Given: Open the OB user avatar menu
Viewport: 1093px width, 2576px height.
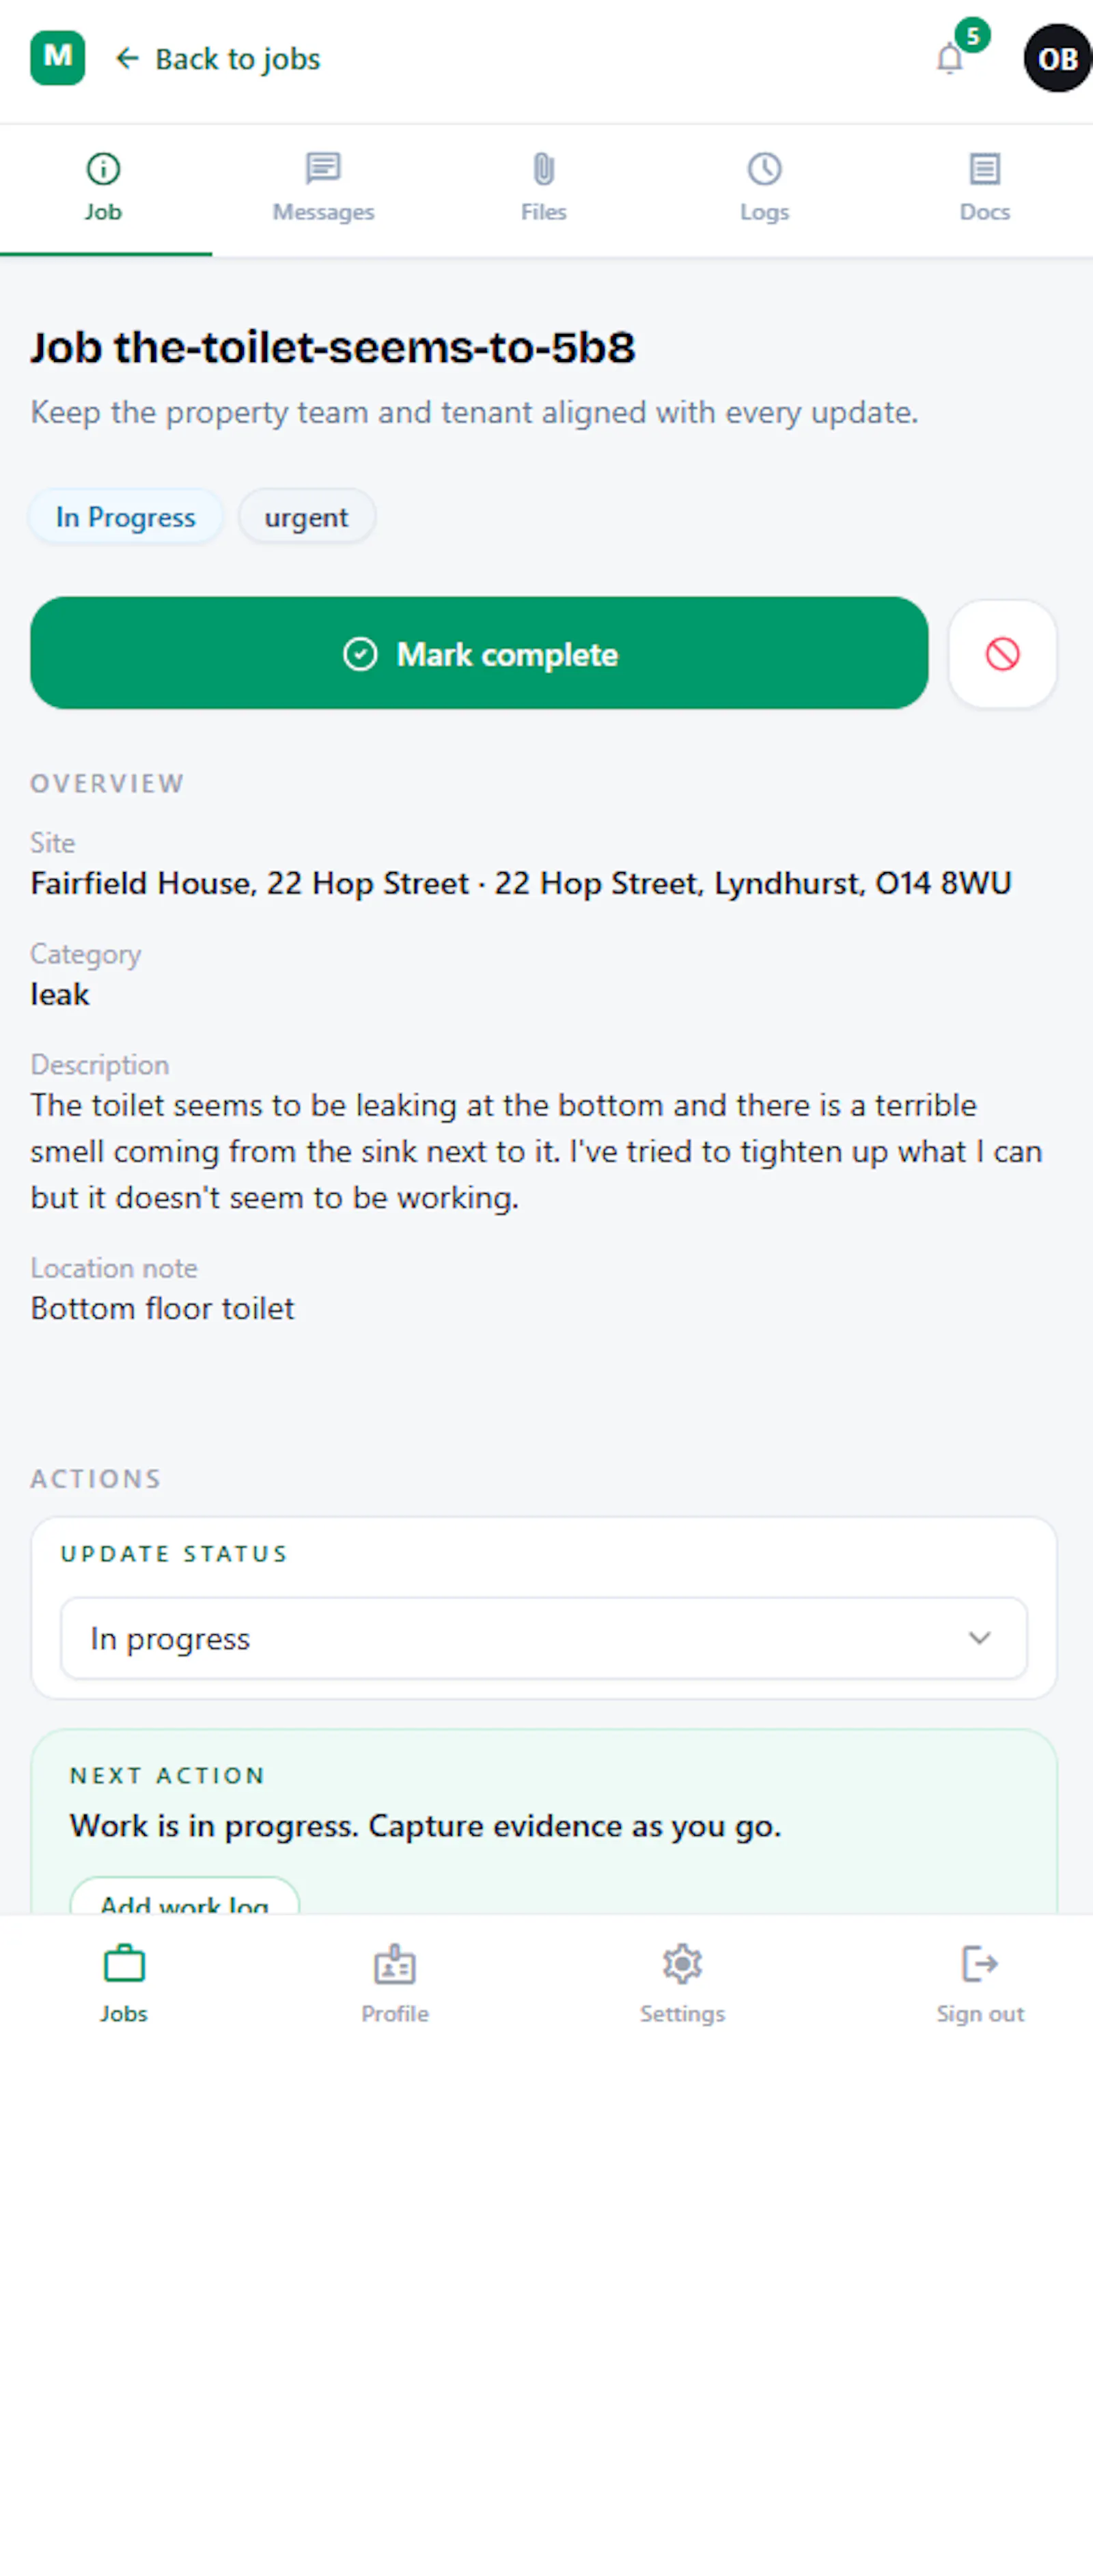Looking at the screenshot, I should (1057, 58).
